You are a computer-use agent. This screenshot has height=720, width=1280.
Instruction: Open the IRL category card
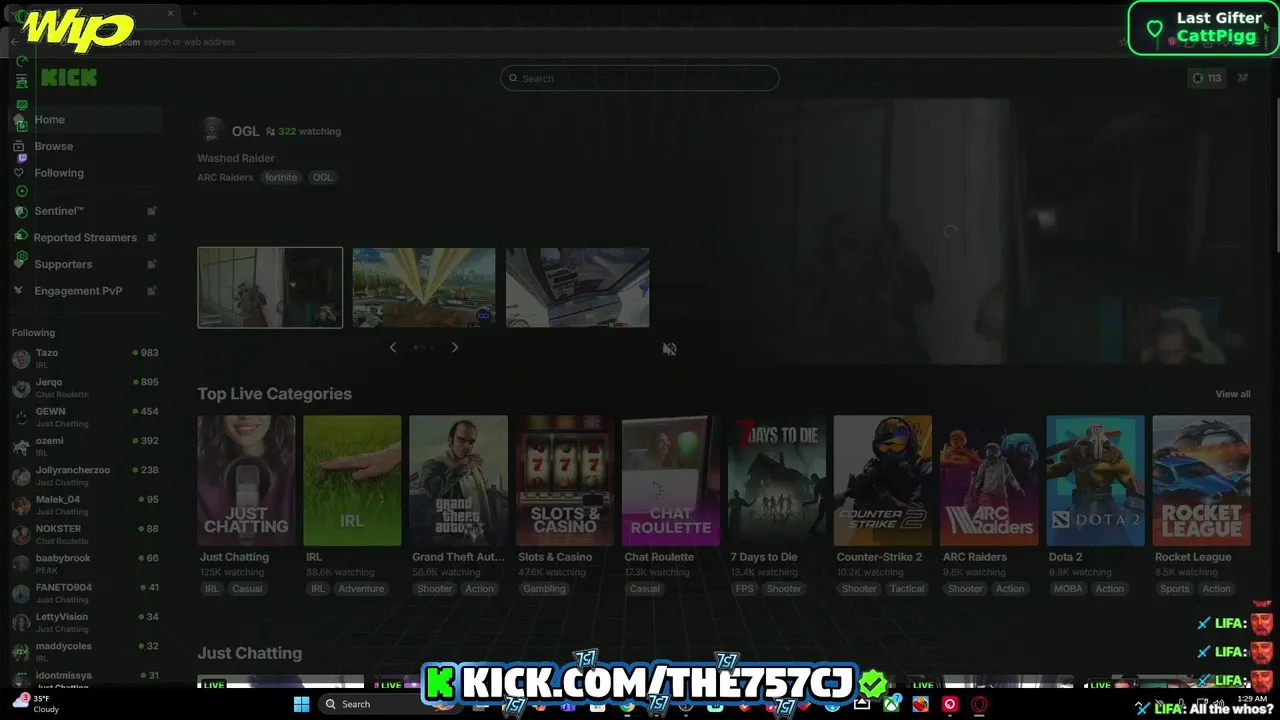(352, 481)
